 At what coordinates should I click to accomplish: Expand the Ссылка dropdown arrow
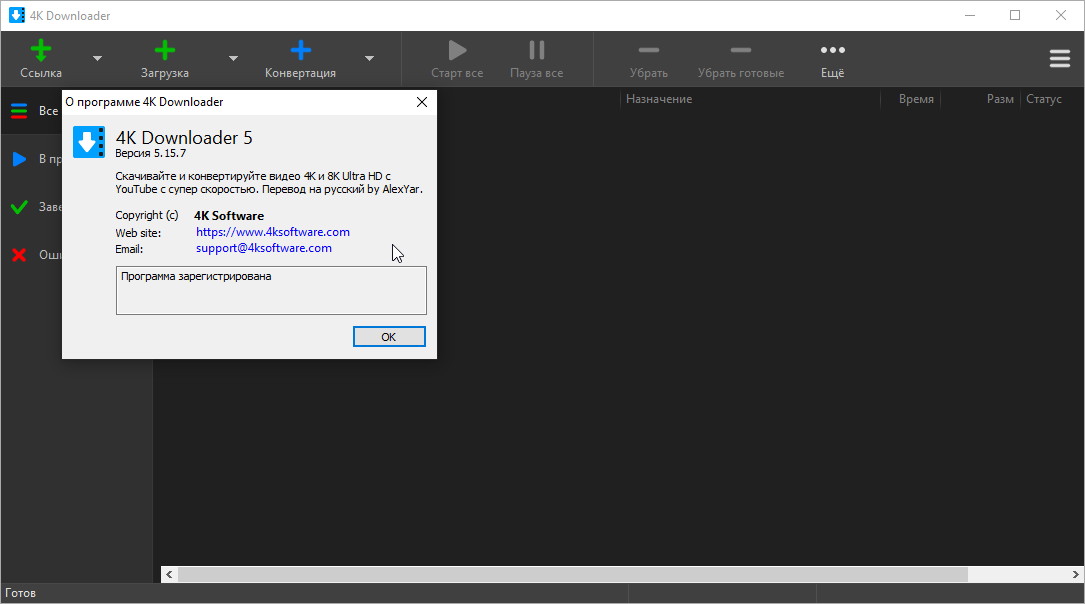(98, 59)
